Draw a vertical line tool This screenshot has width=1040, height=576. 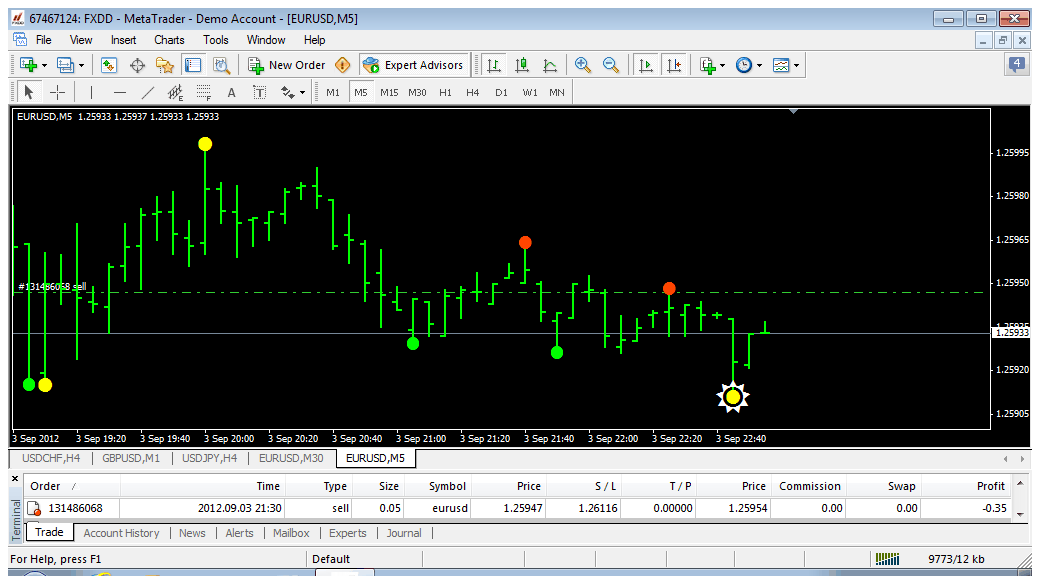(x=91, y=92)
